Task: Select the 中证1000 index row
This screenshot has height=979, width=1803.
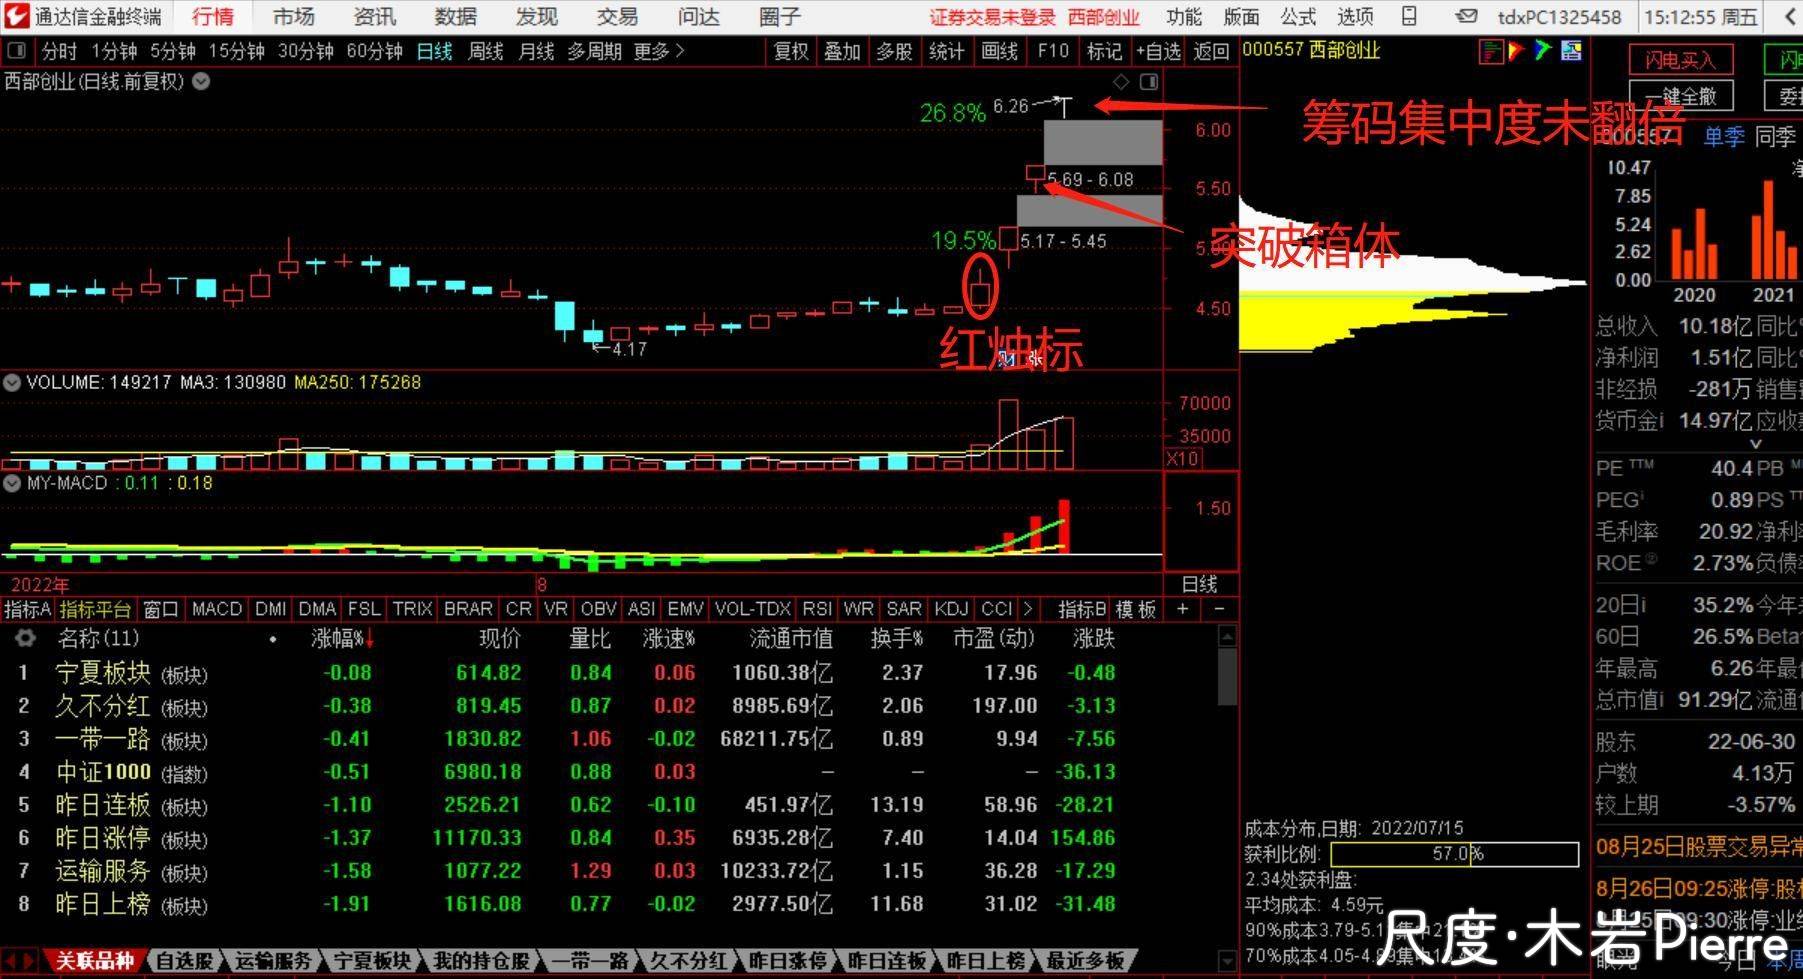Action: click(x=103, y=772)
